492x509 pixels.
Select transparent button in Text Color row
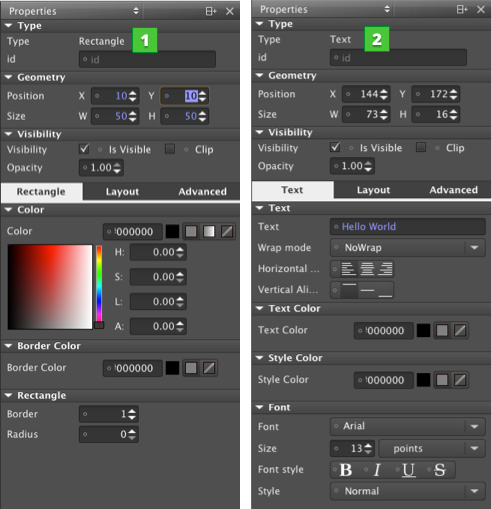[460, 330]
